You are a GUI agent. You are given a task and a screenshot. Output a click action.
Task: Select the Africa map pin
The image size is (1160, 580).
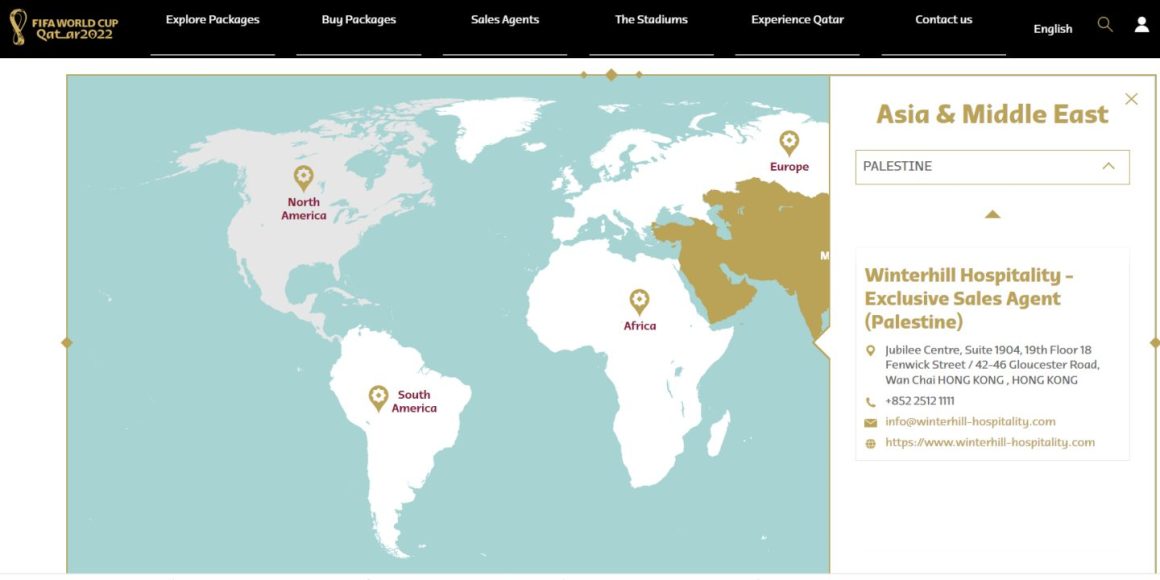(639, 302)
